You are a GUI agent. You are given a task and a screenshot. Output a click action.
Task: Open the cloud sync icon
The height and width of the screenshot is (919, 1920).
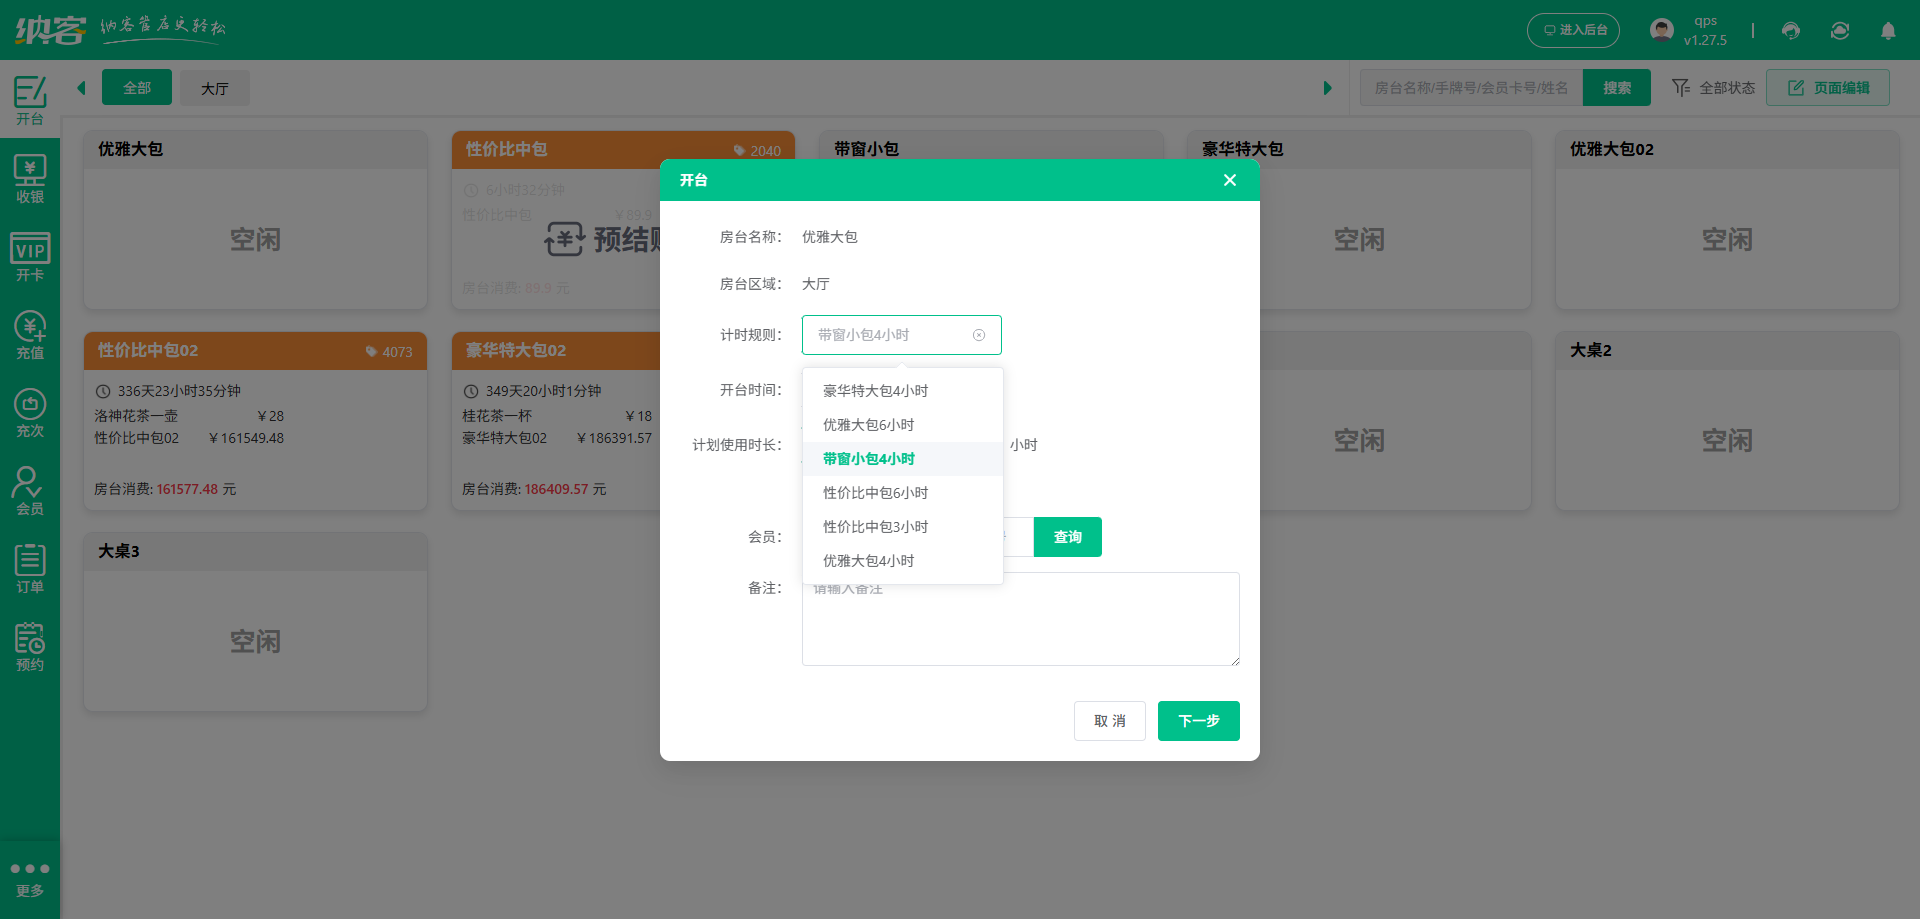coord(1840,31)
